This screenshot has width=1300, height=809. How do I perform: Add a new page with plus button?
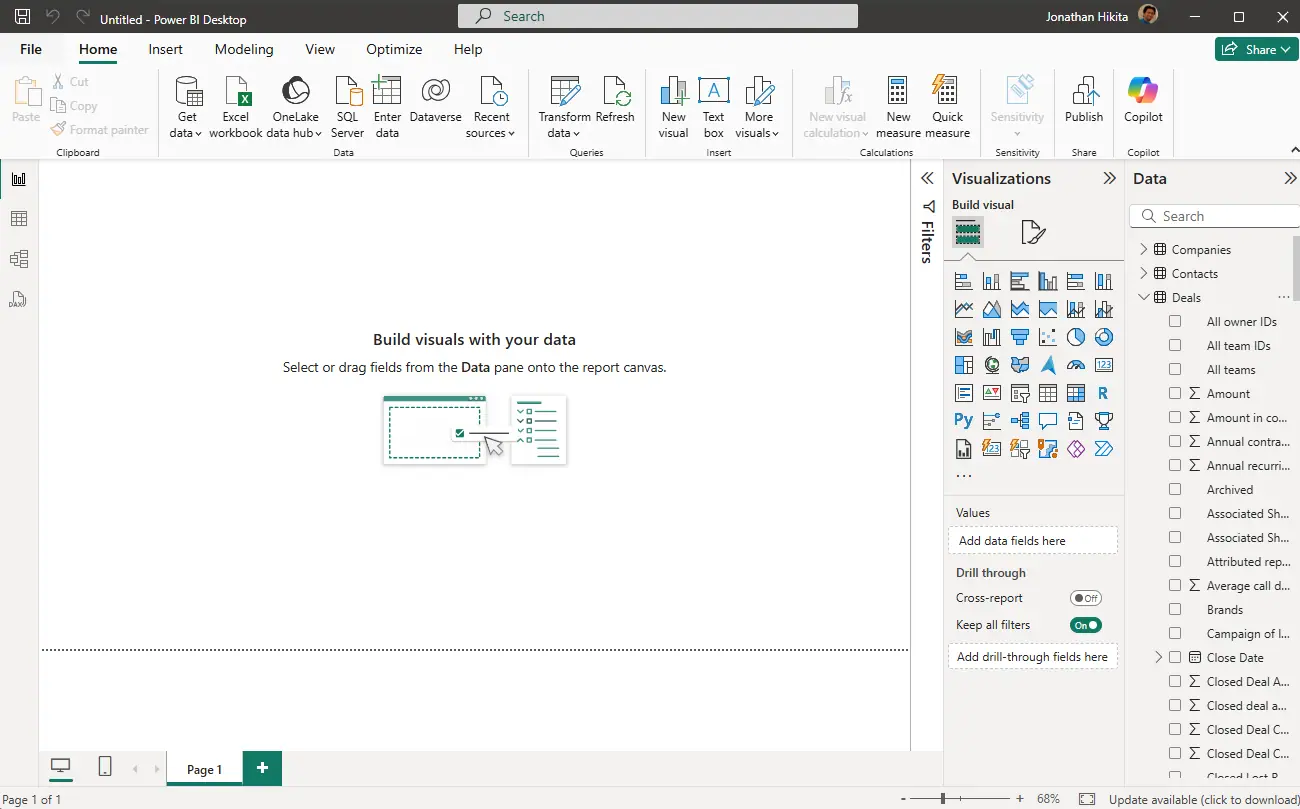coord(262,768)
